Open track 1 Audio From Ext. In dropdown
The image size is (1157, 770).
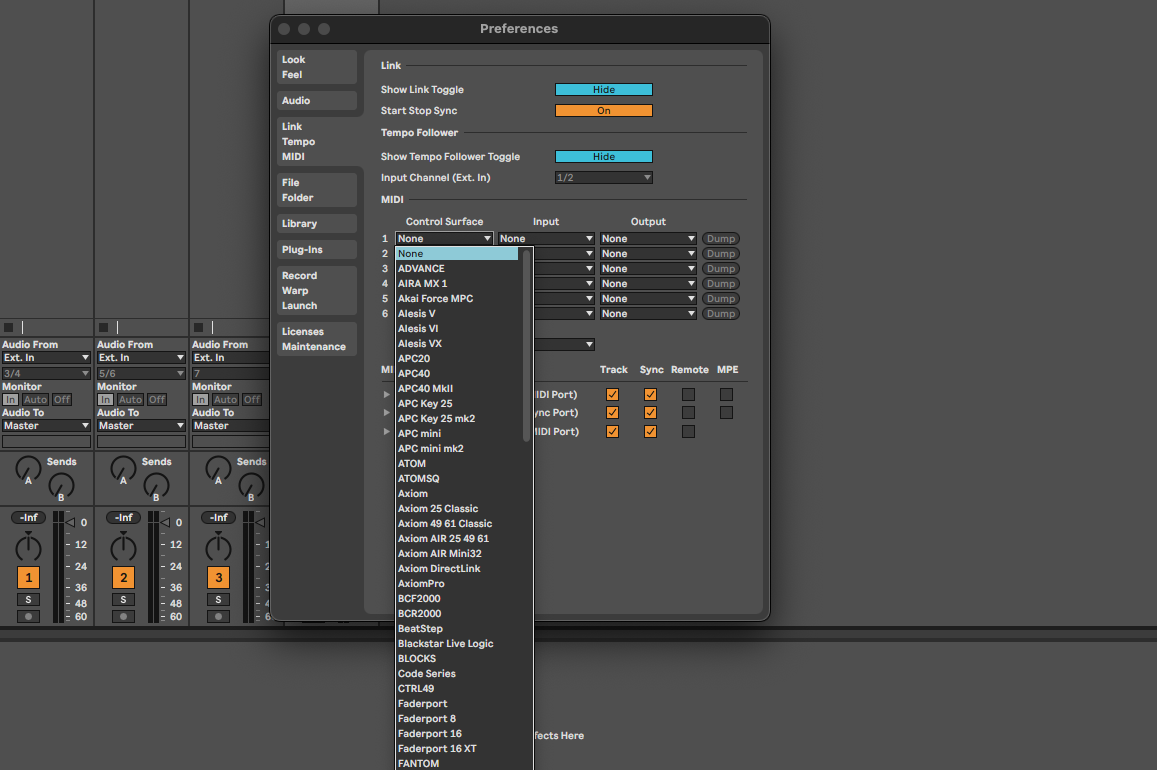[x=46, y=358]
